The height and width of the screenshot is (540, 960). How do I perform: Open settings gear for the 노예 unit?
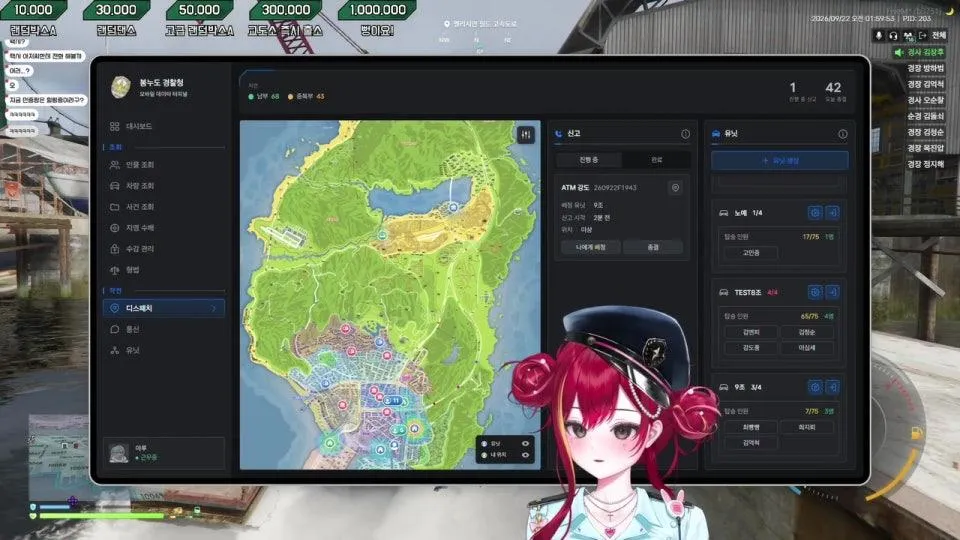tap(814, 212)
